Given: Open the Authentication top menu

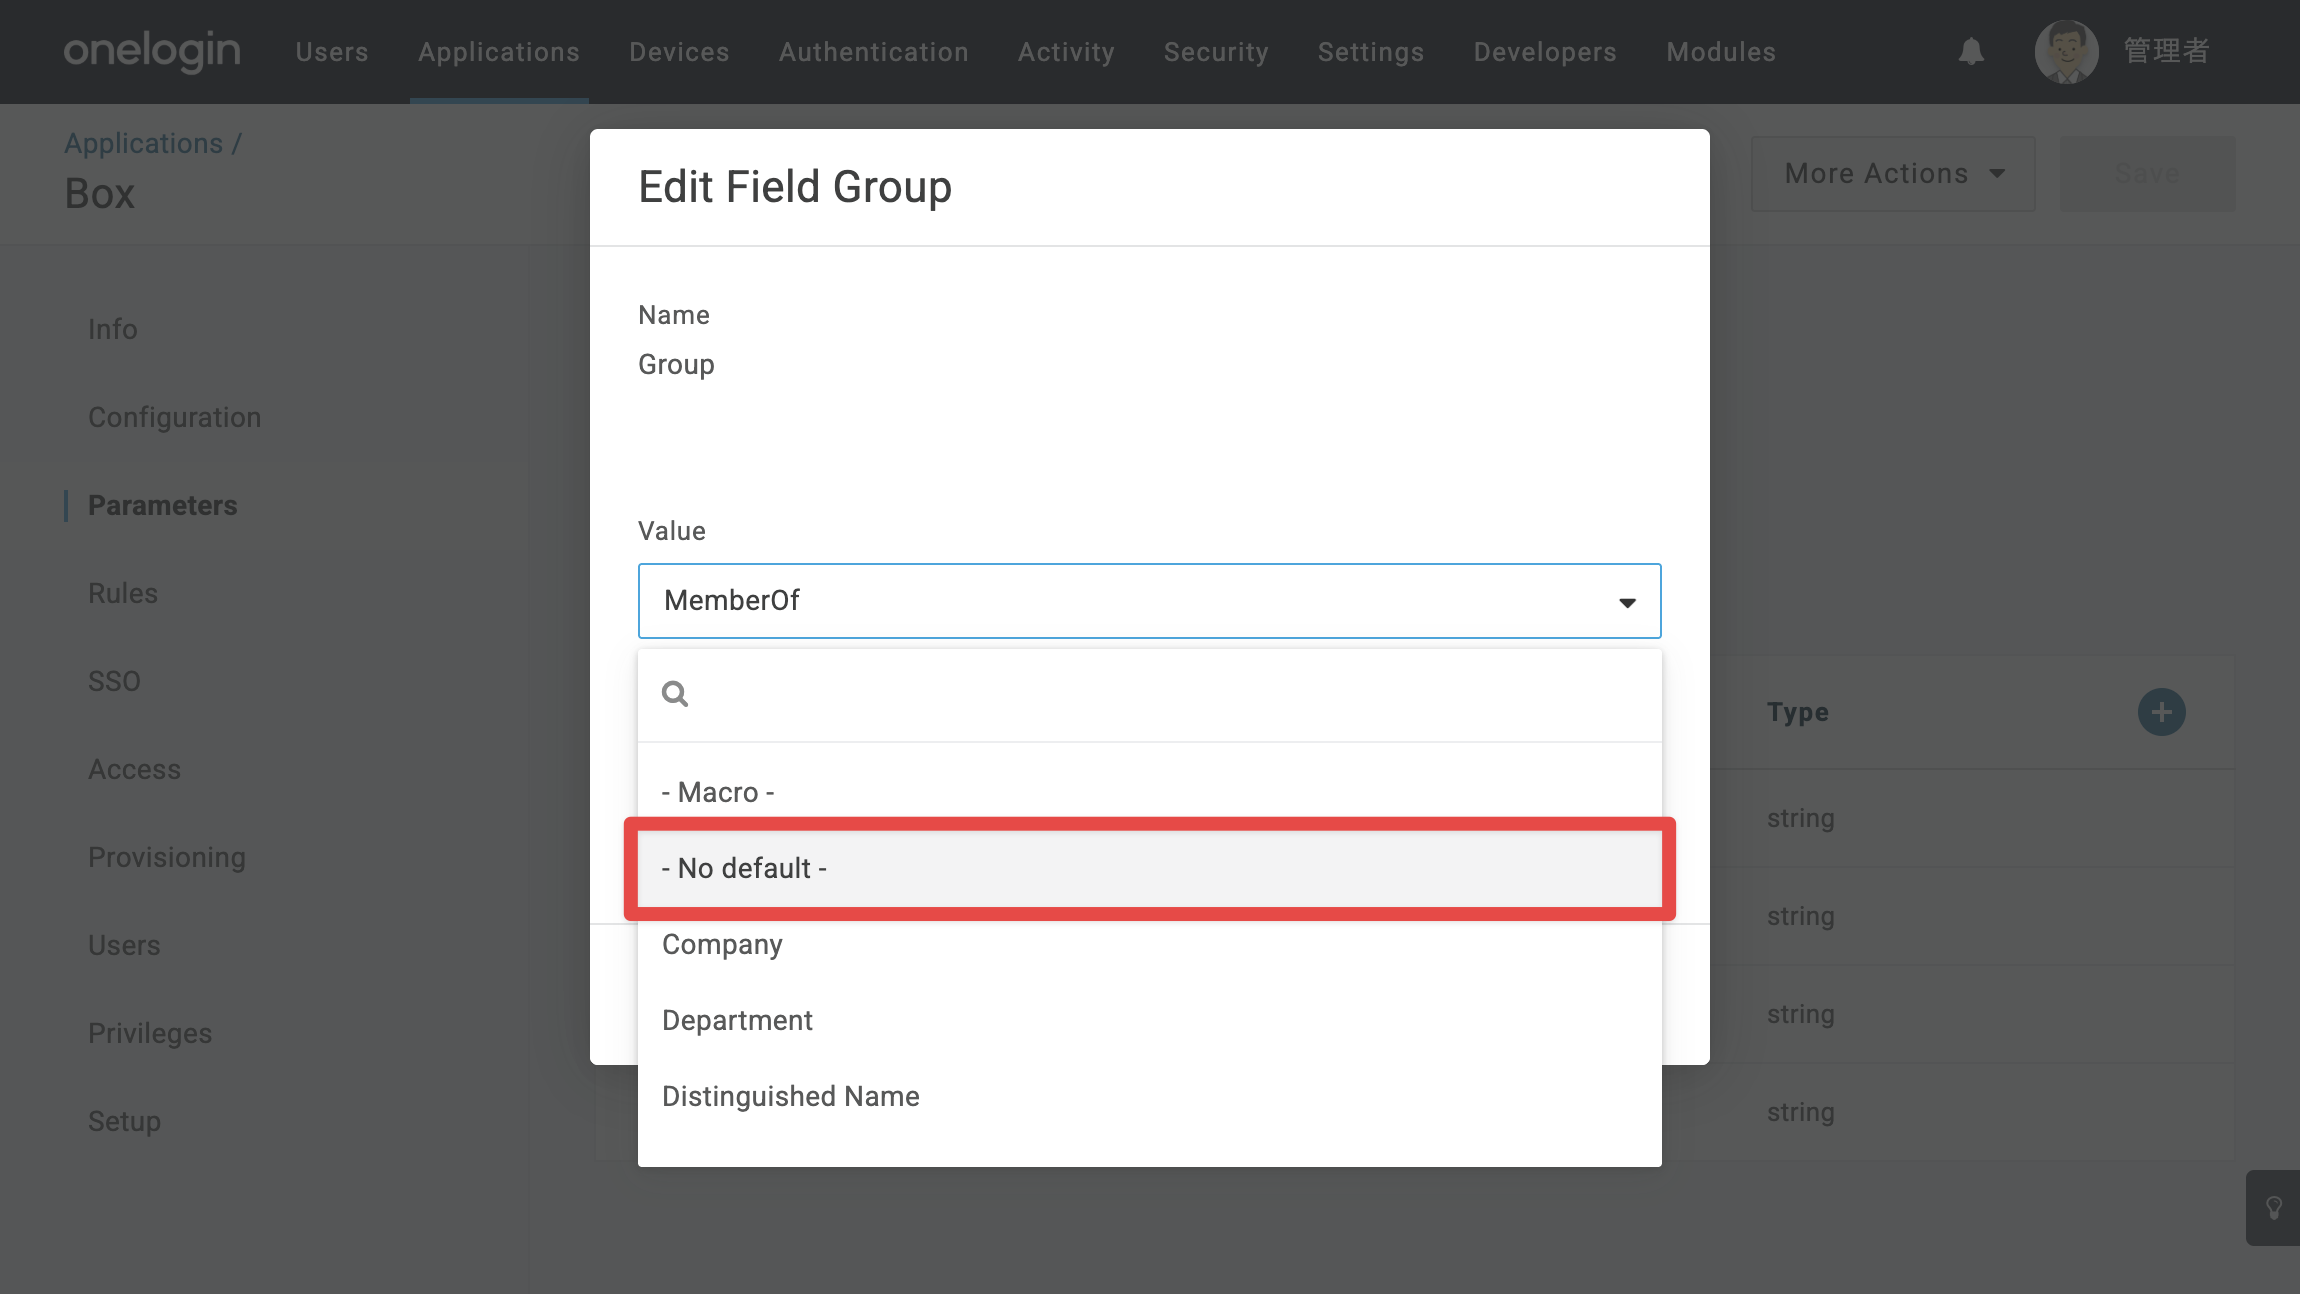Looking at the screenshot, I should (x=874, y=52).
